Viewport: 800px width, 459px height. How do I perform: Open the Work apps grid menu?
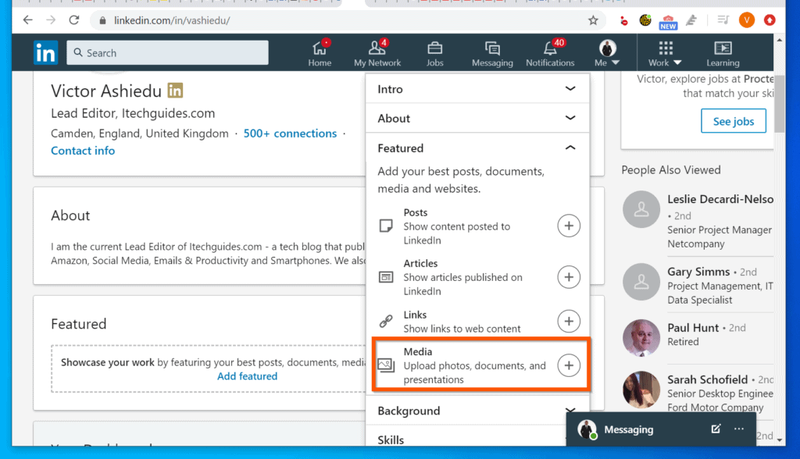tap(665, 53)
